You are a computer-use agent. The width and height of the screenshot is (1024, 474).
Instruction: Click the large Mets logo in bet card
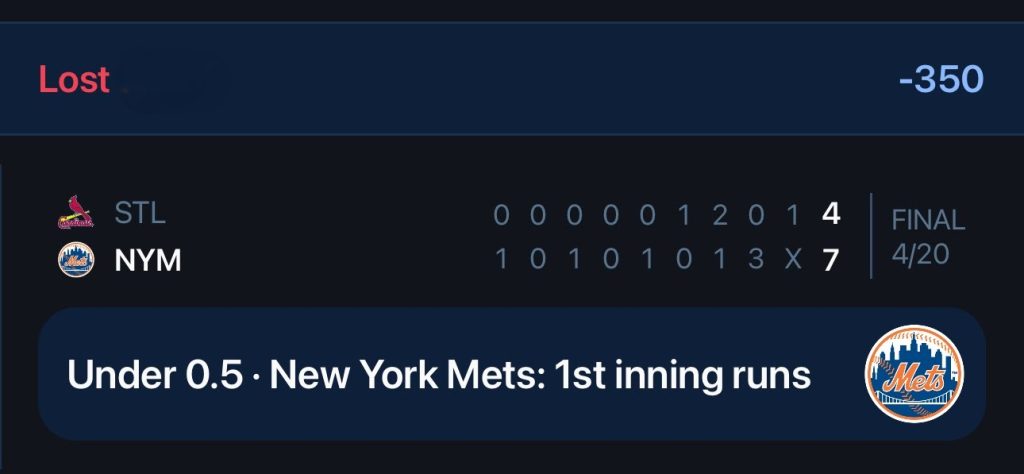(914, 374)
